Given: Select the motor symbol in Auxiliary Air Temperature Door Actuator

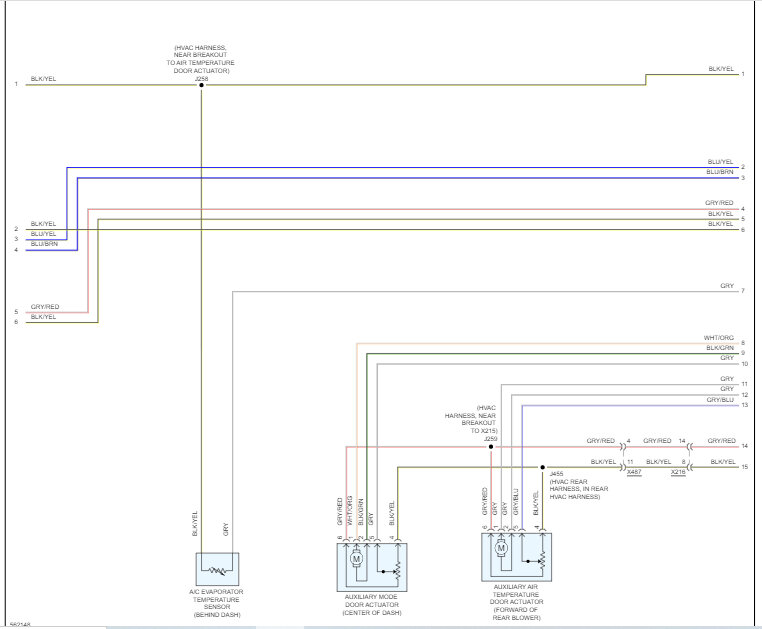Looking at the screenshot, I should [x=501, y=548].
